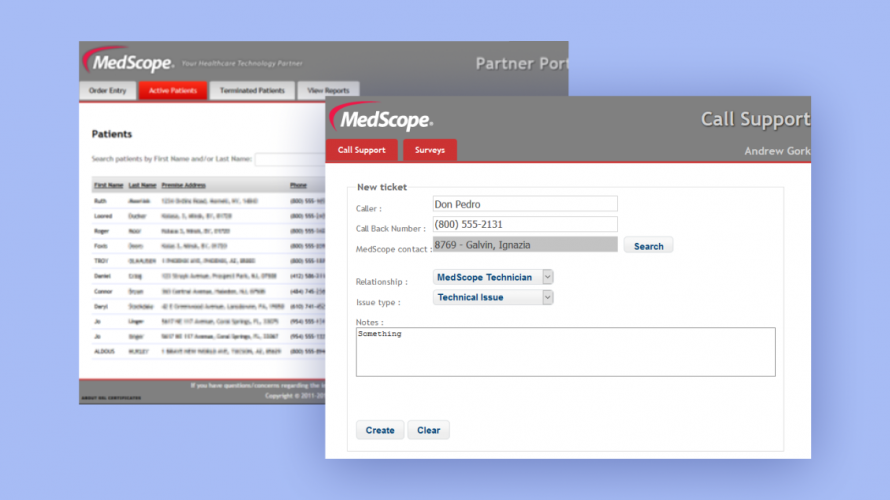The width and height of the screenshot is (890, 500).
Task: Click the MedScope logo in Call Support window
Action: pos(381,117)
